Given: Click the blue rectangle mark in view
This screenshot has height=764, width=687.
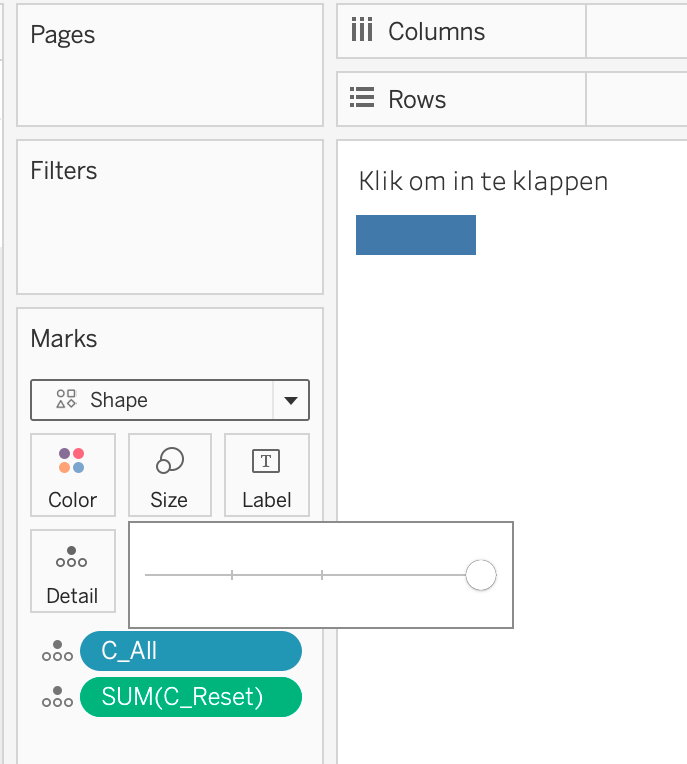Looking at the screenshot, I should coord(415,235).
